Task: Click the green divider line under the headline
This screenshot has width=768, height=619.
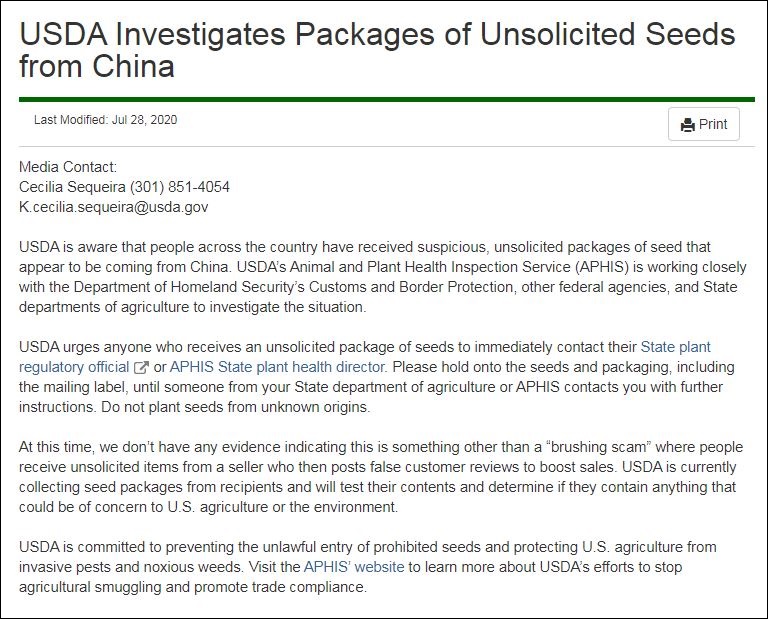Action: [384, 99]
